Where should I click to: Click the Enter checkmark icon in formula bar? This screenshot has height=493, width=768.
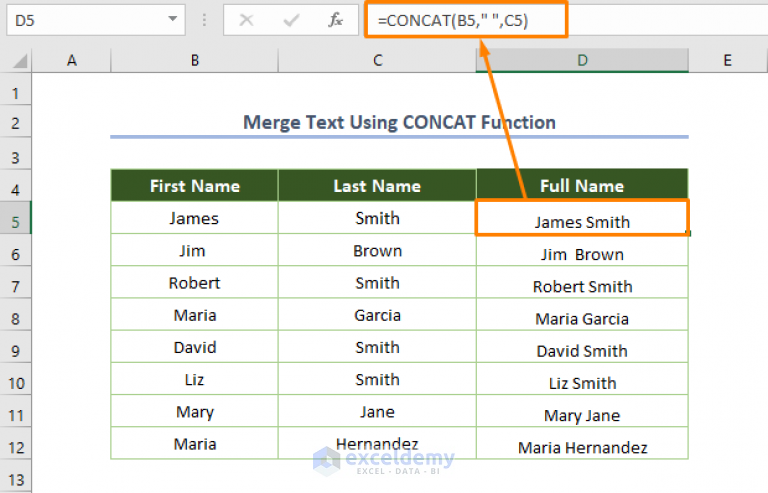tap(292, 19)
